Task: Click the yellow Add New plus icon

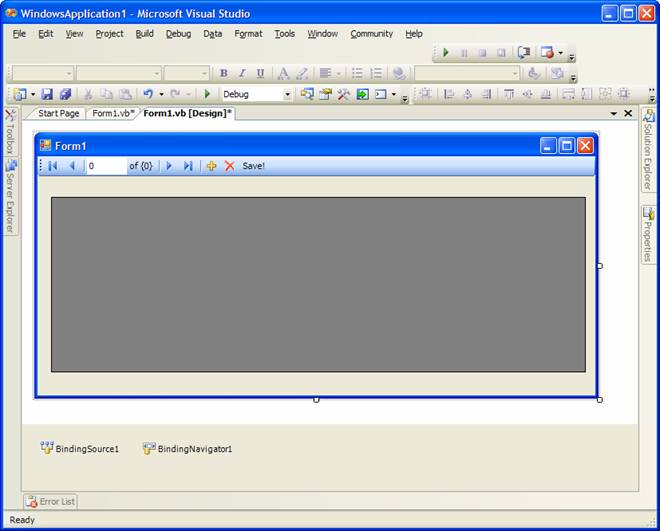Action: point(211,166)
